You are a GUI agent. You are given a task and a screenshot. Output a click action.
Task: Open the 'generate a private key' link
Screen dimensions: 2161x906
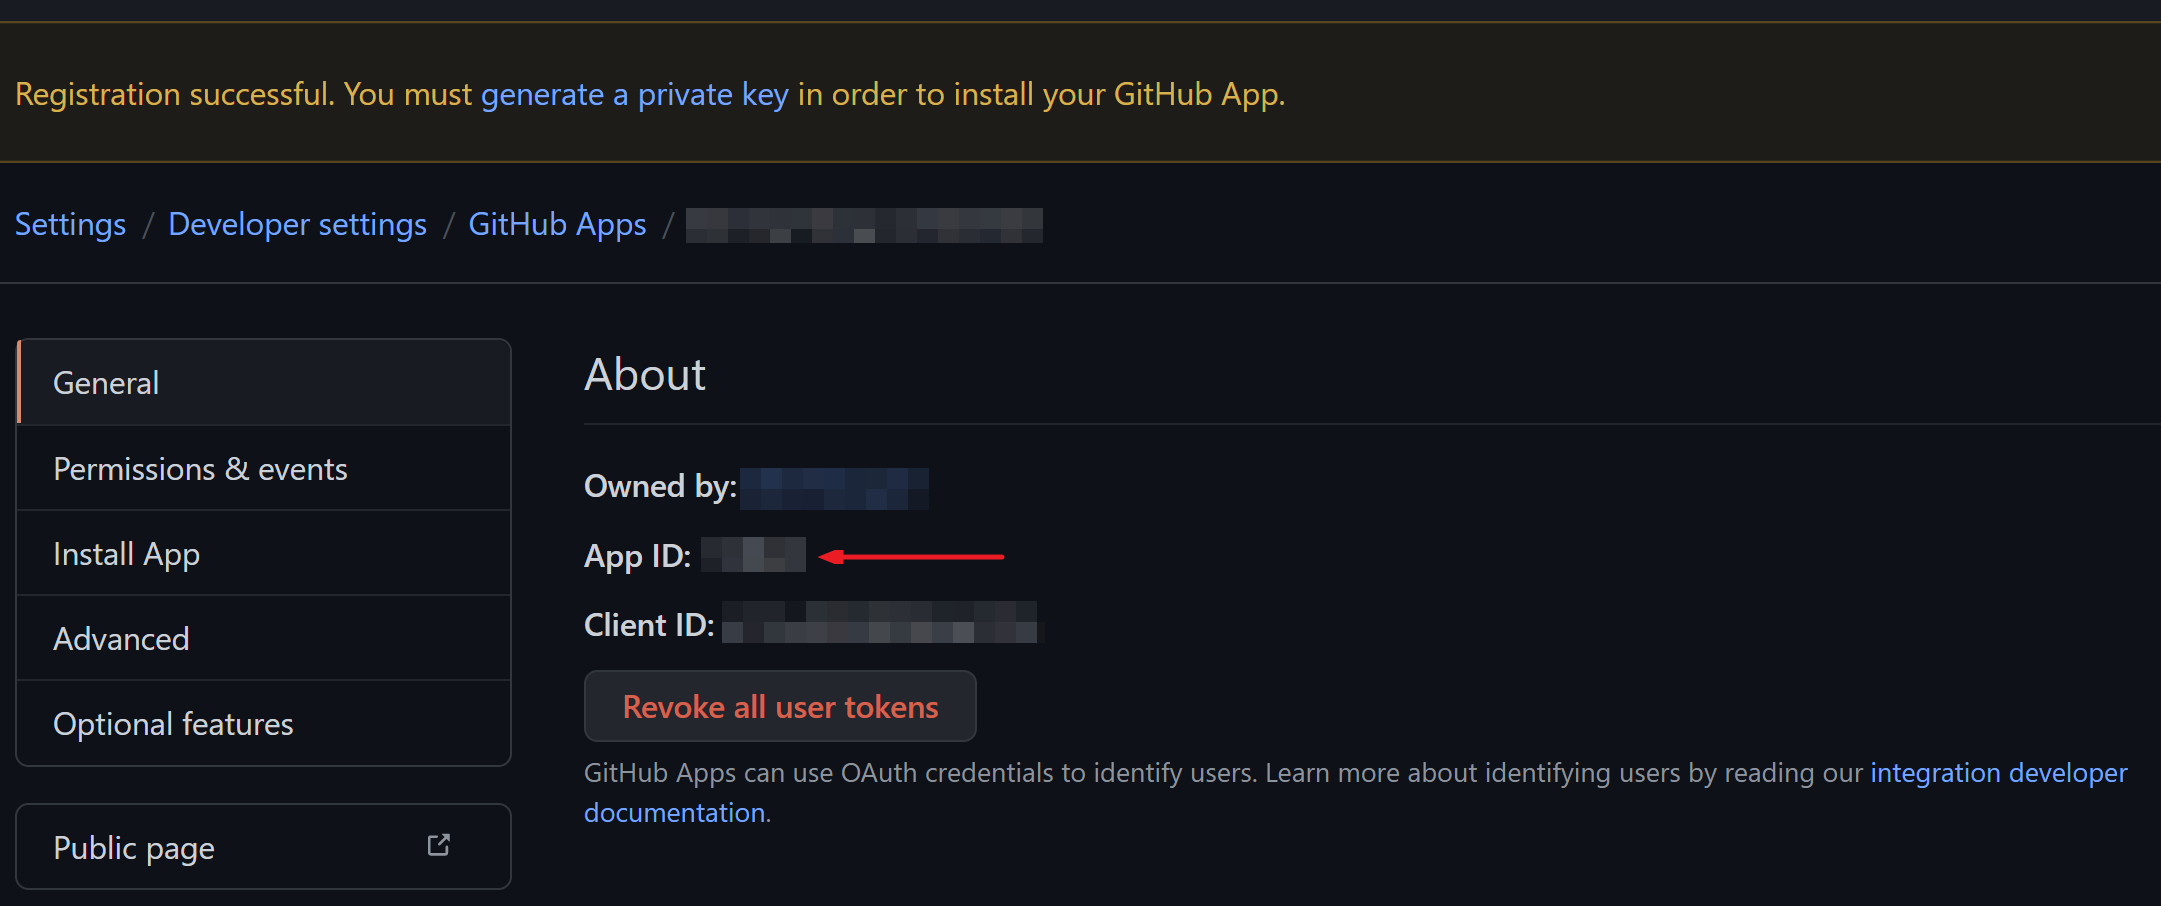point(635,94)
